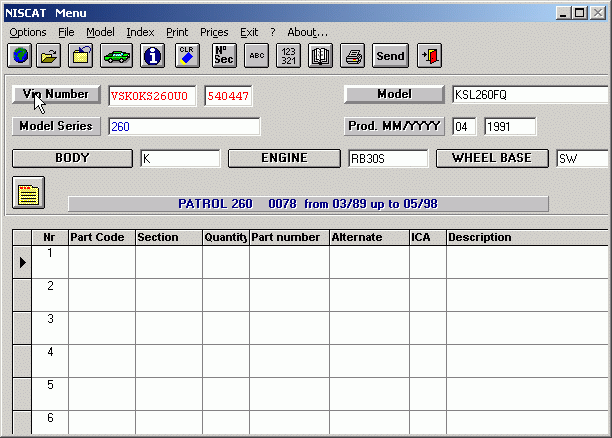Click the Prod. MM/YYYY button
This screenshot has height=438, width=612.
pos(394,126)
